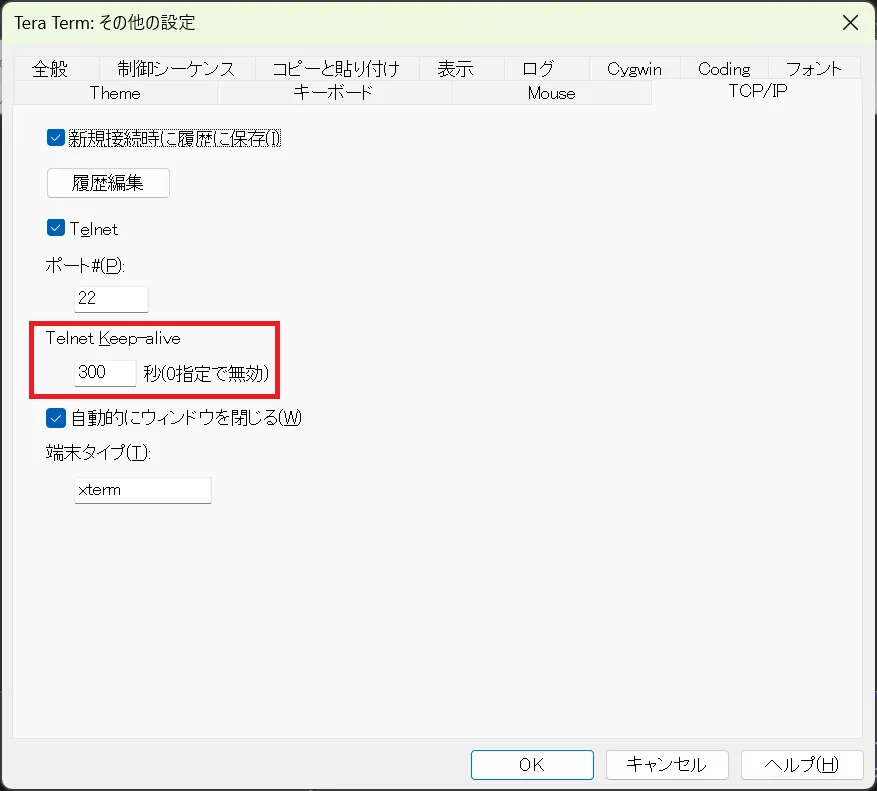Viewport: 877px width, 791px height.
Task: Open the 履歴編集 dialog
Action: (107, 183)
